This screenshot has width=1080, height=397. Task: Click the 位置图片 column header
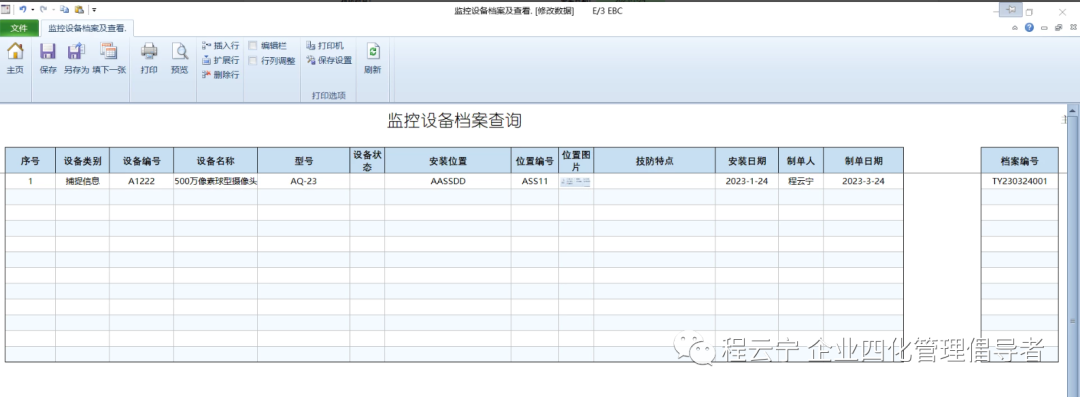tap(576, 161)
